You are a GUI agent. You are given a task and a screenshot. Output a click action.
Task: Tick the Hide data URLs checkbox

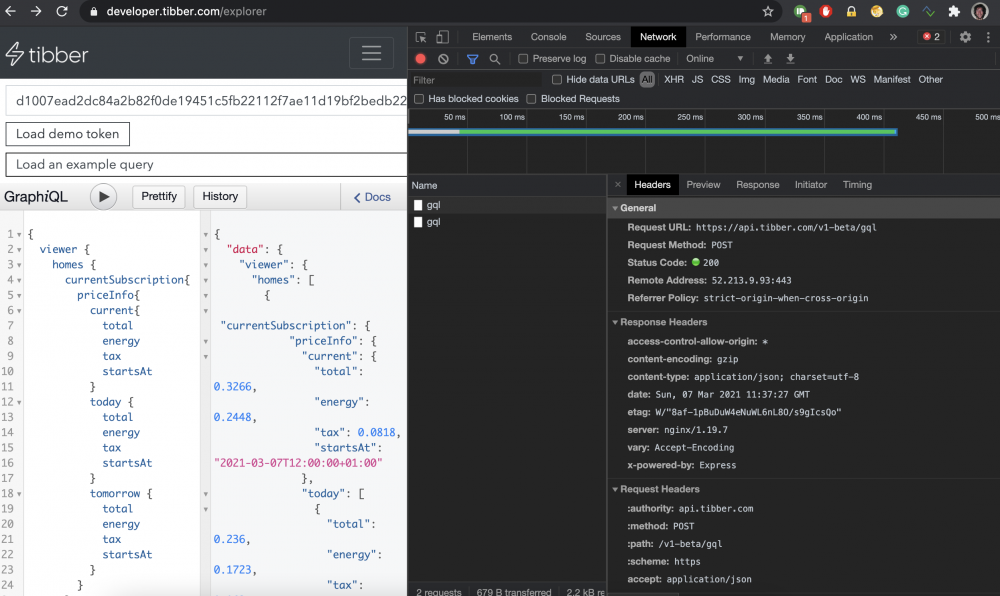[x=557, y=80]
